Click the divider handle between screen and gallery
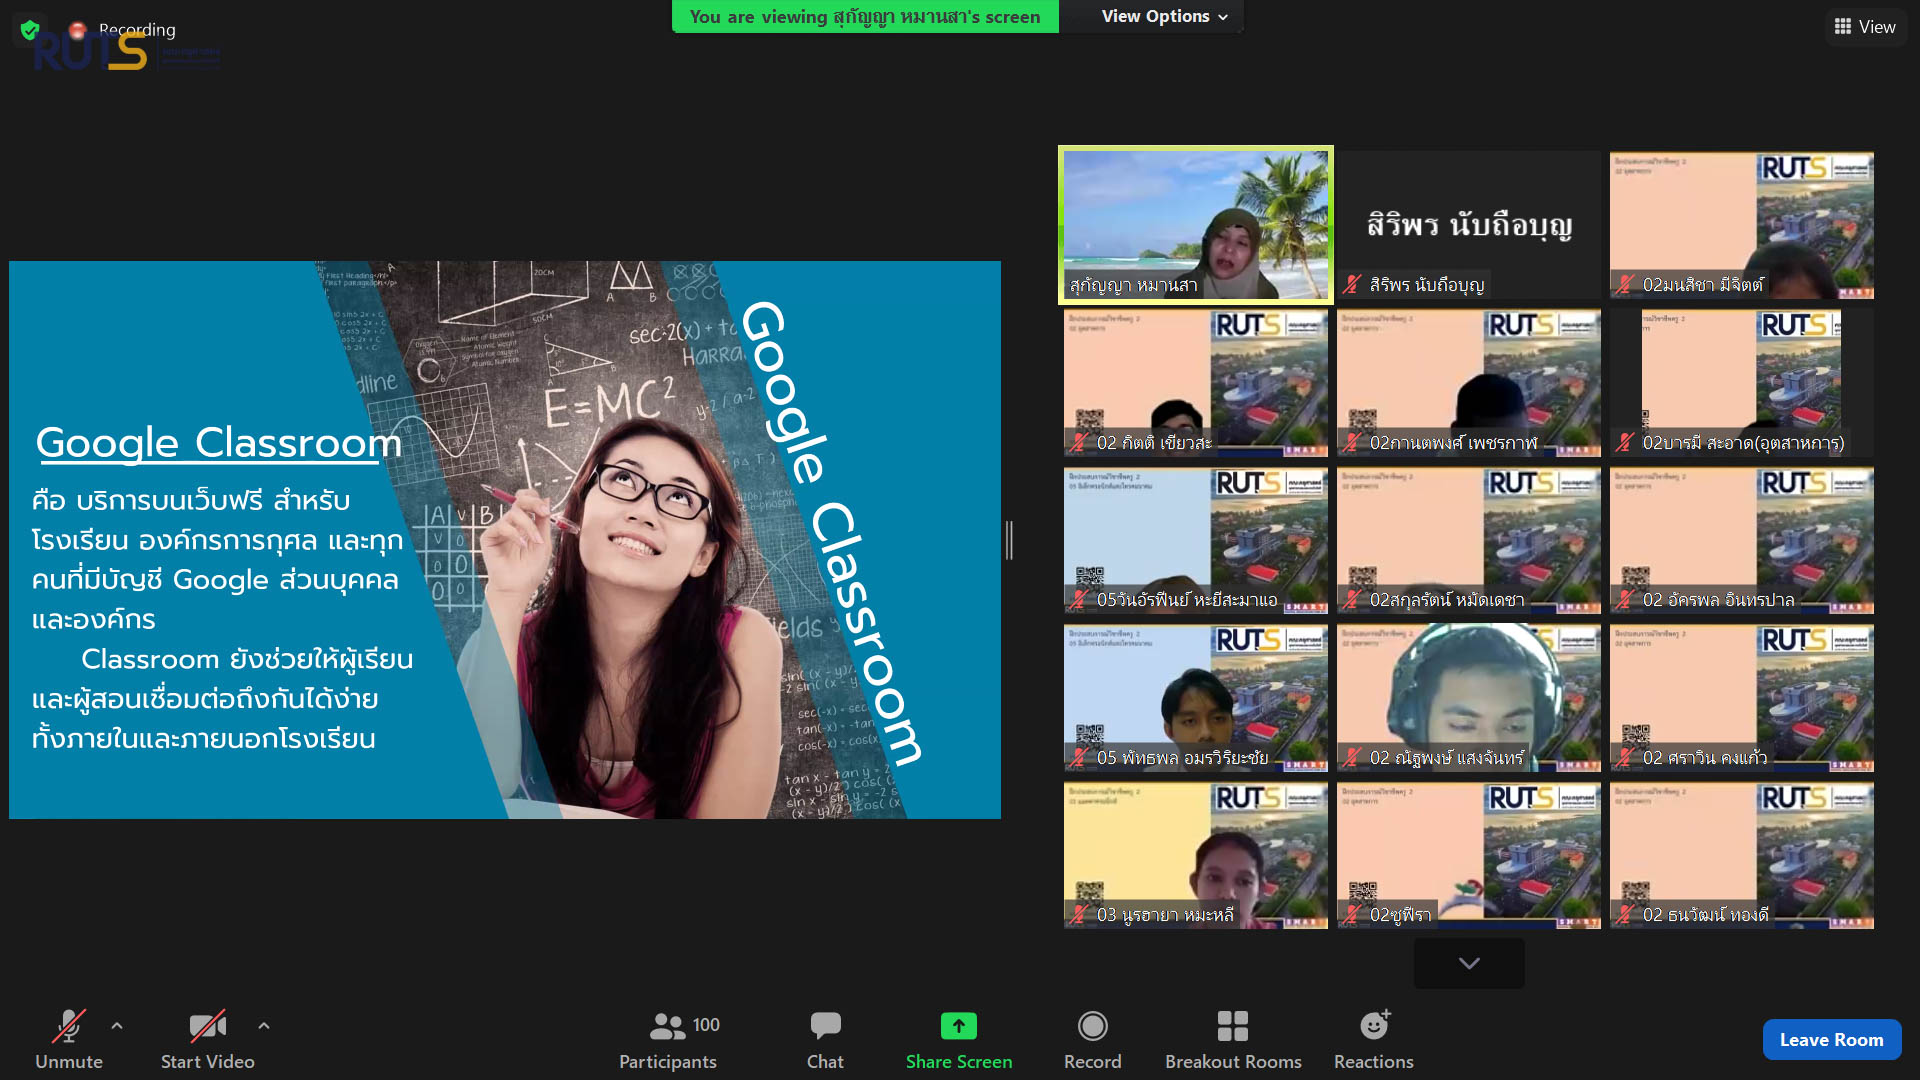This screenshot has width=1920, height=1080. [x=1010, y=540]
